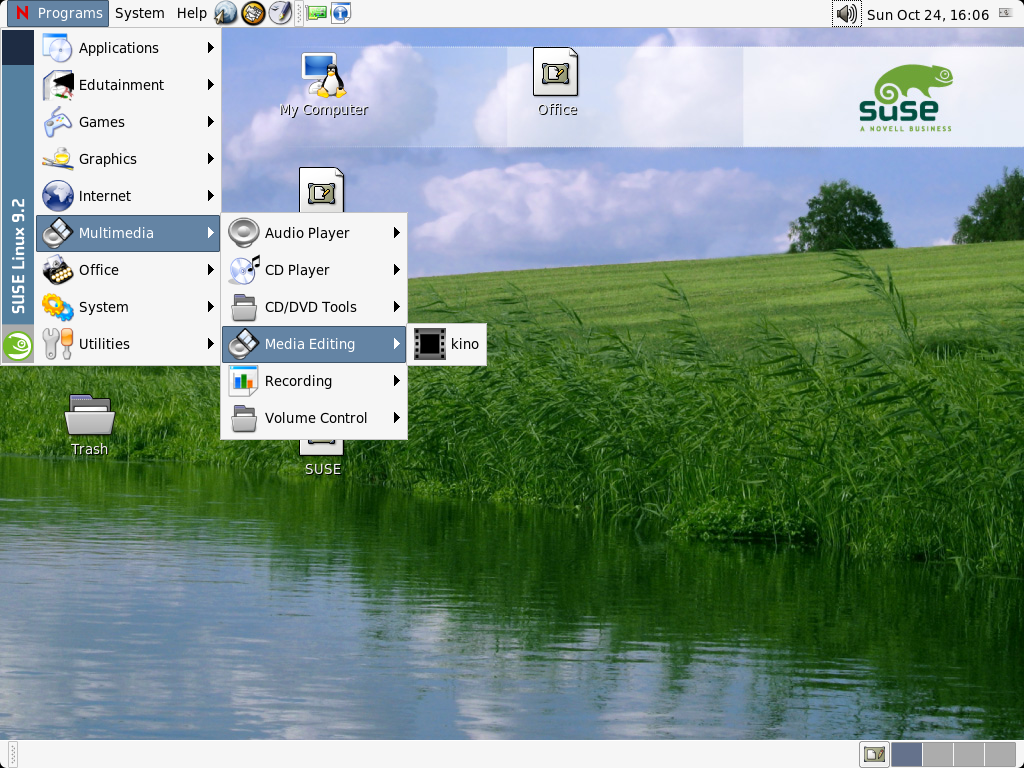Click the Show Desktop button in the bottom panel
Screen dimensions: 1024x768
(874, 754)
